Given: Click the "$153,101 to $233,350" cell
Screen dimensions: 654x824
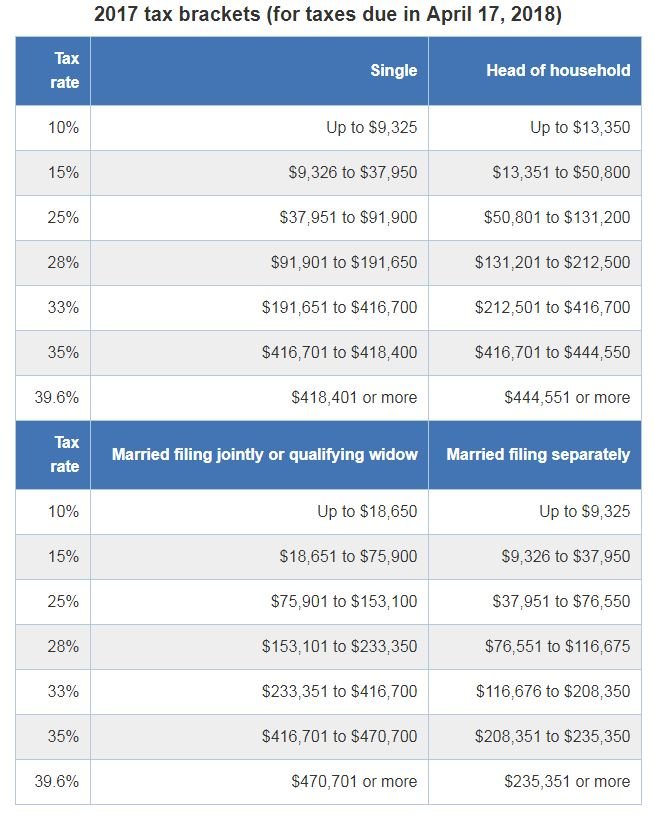Looking at the screenshot, I should tap(340, 646).
